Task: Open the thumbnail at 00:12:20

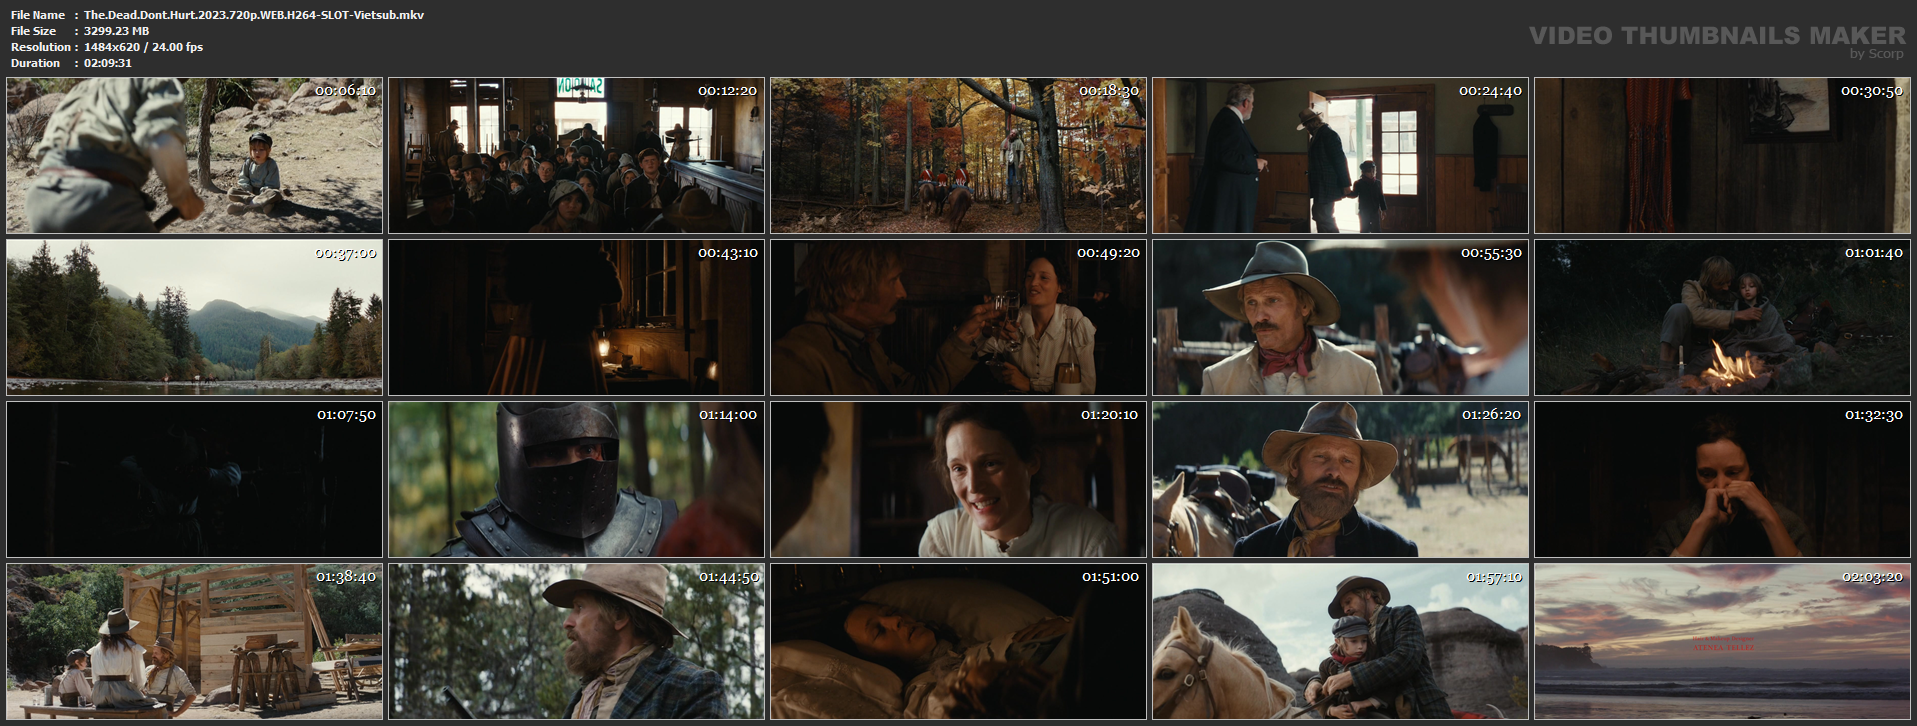Action: [576, 156]
